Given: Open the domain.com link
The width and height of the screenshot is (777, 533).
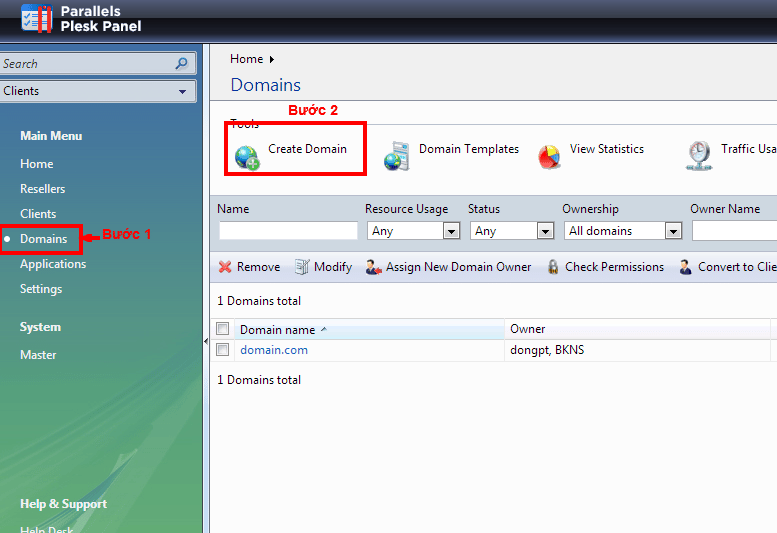Looking at the screenshot, I should 274,350.
